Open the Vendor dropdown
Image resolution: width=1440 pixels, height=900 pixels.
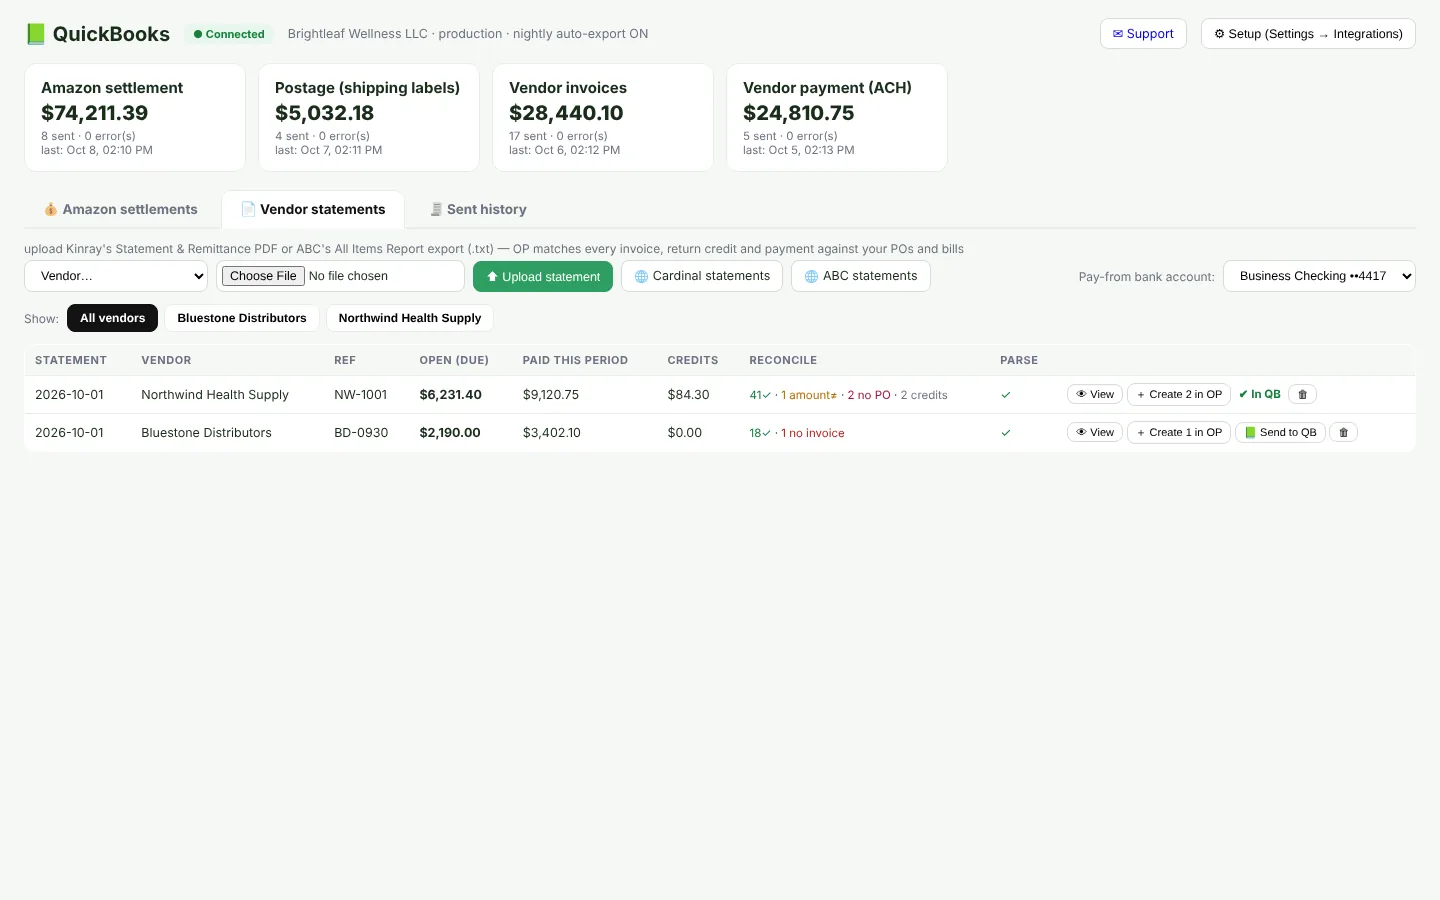[116, 276]
